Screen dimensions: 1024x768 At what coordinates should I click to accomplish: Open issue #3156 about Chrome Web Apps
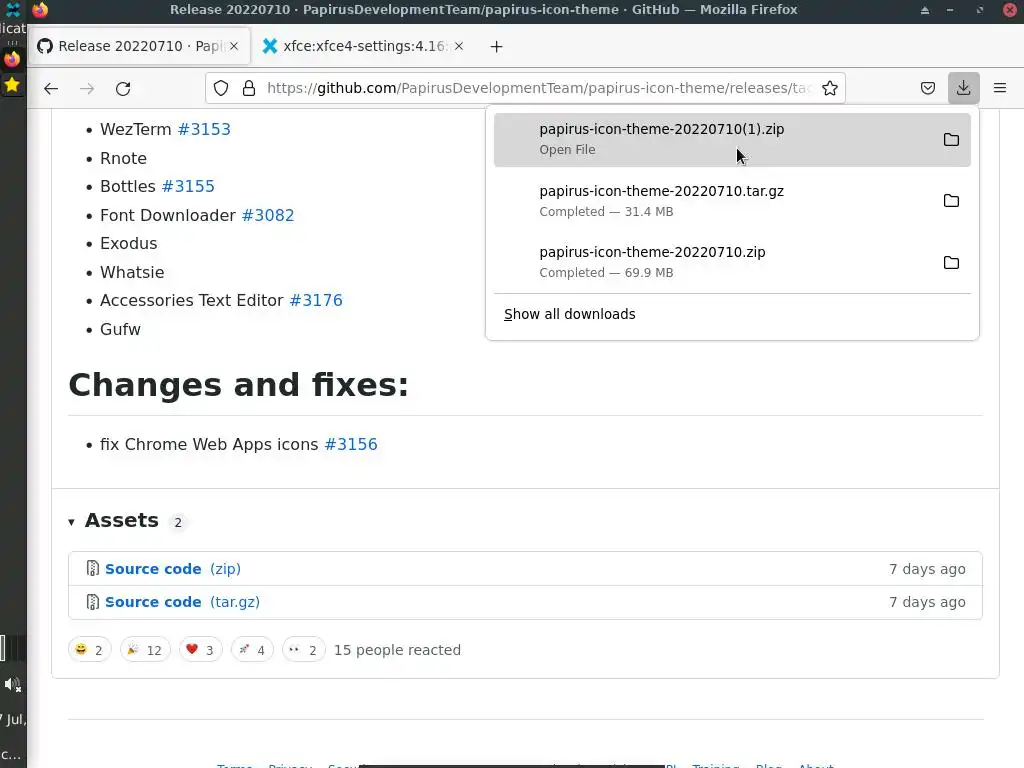click(351, 444)
